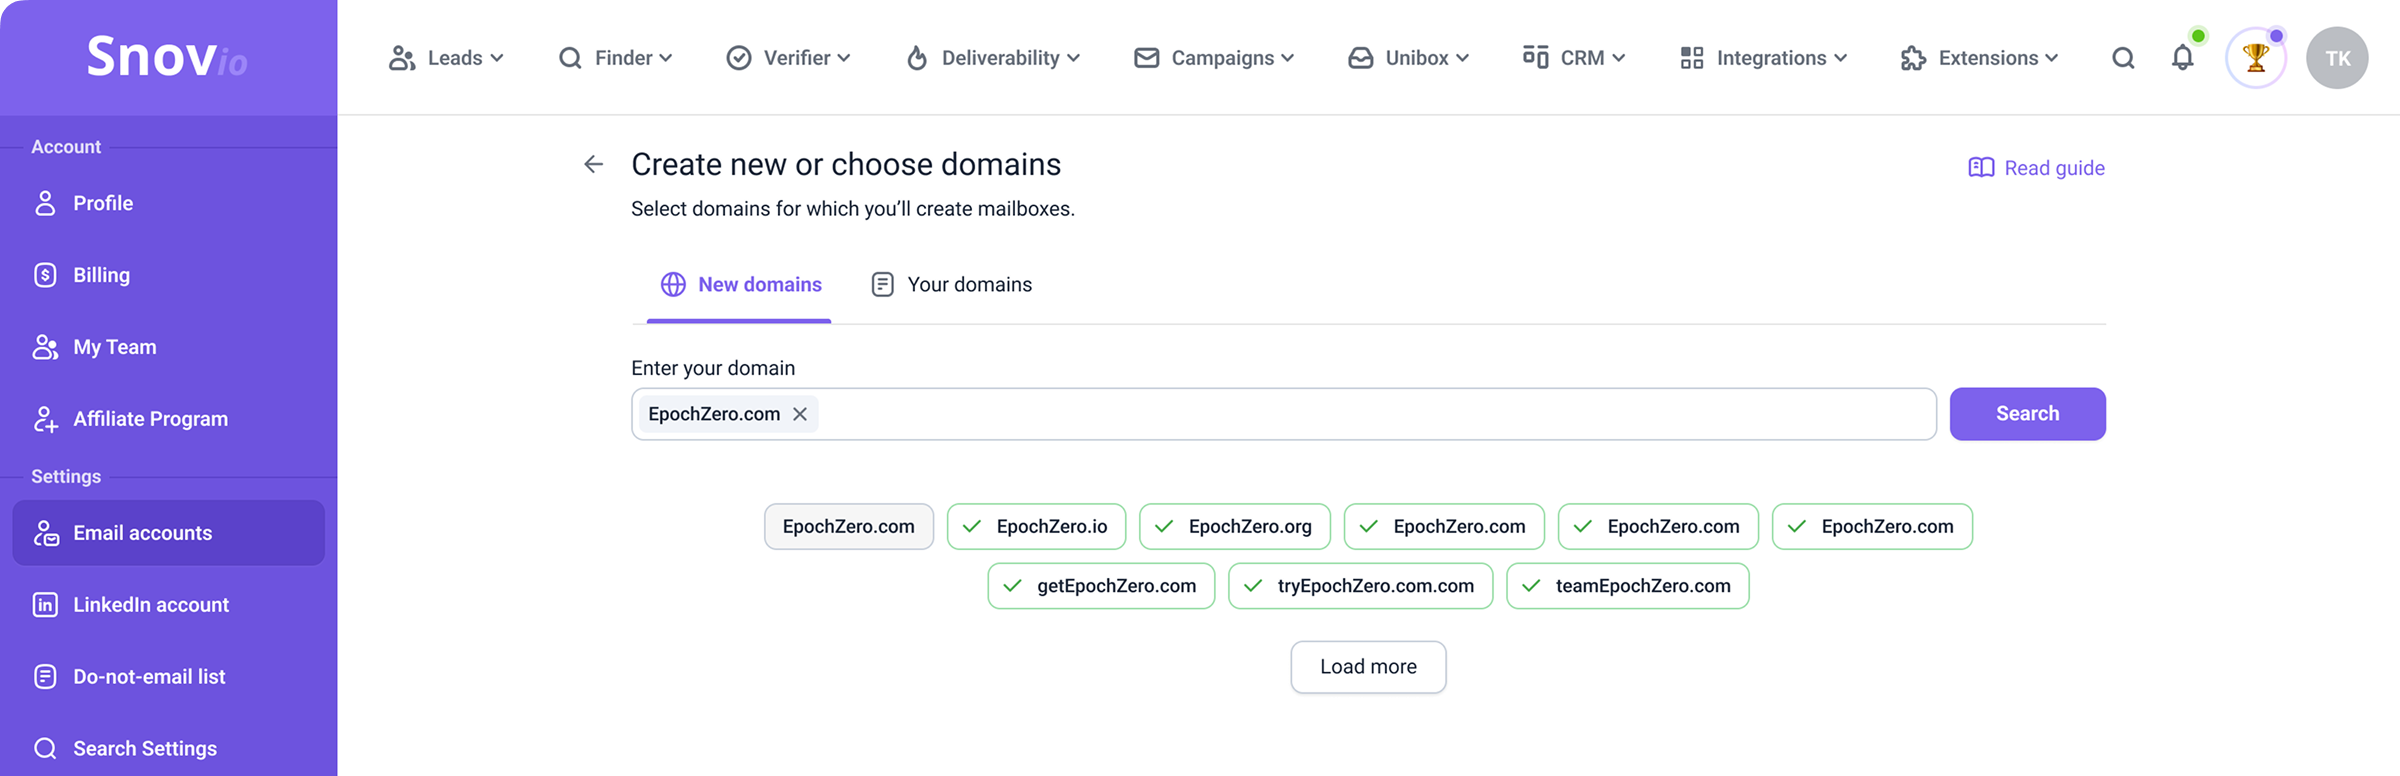2400x776 pixels.
Task: Switch to the Your domains tab
Action: [x=951, y=285]
